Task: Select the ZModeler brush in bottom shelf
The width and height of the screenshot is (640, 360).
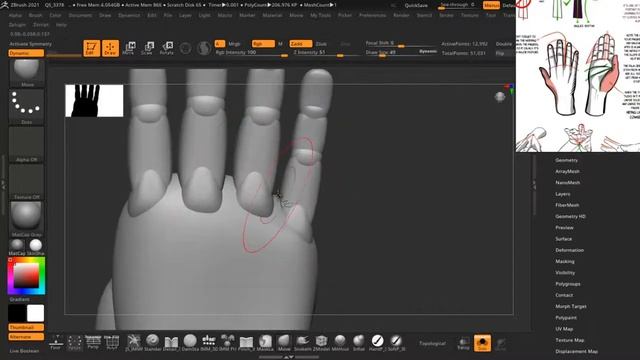Action: point(321,342)
